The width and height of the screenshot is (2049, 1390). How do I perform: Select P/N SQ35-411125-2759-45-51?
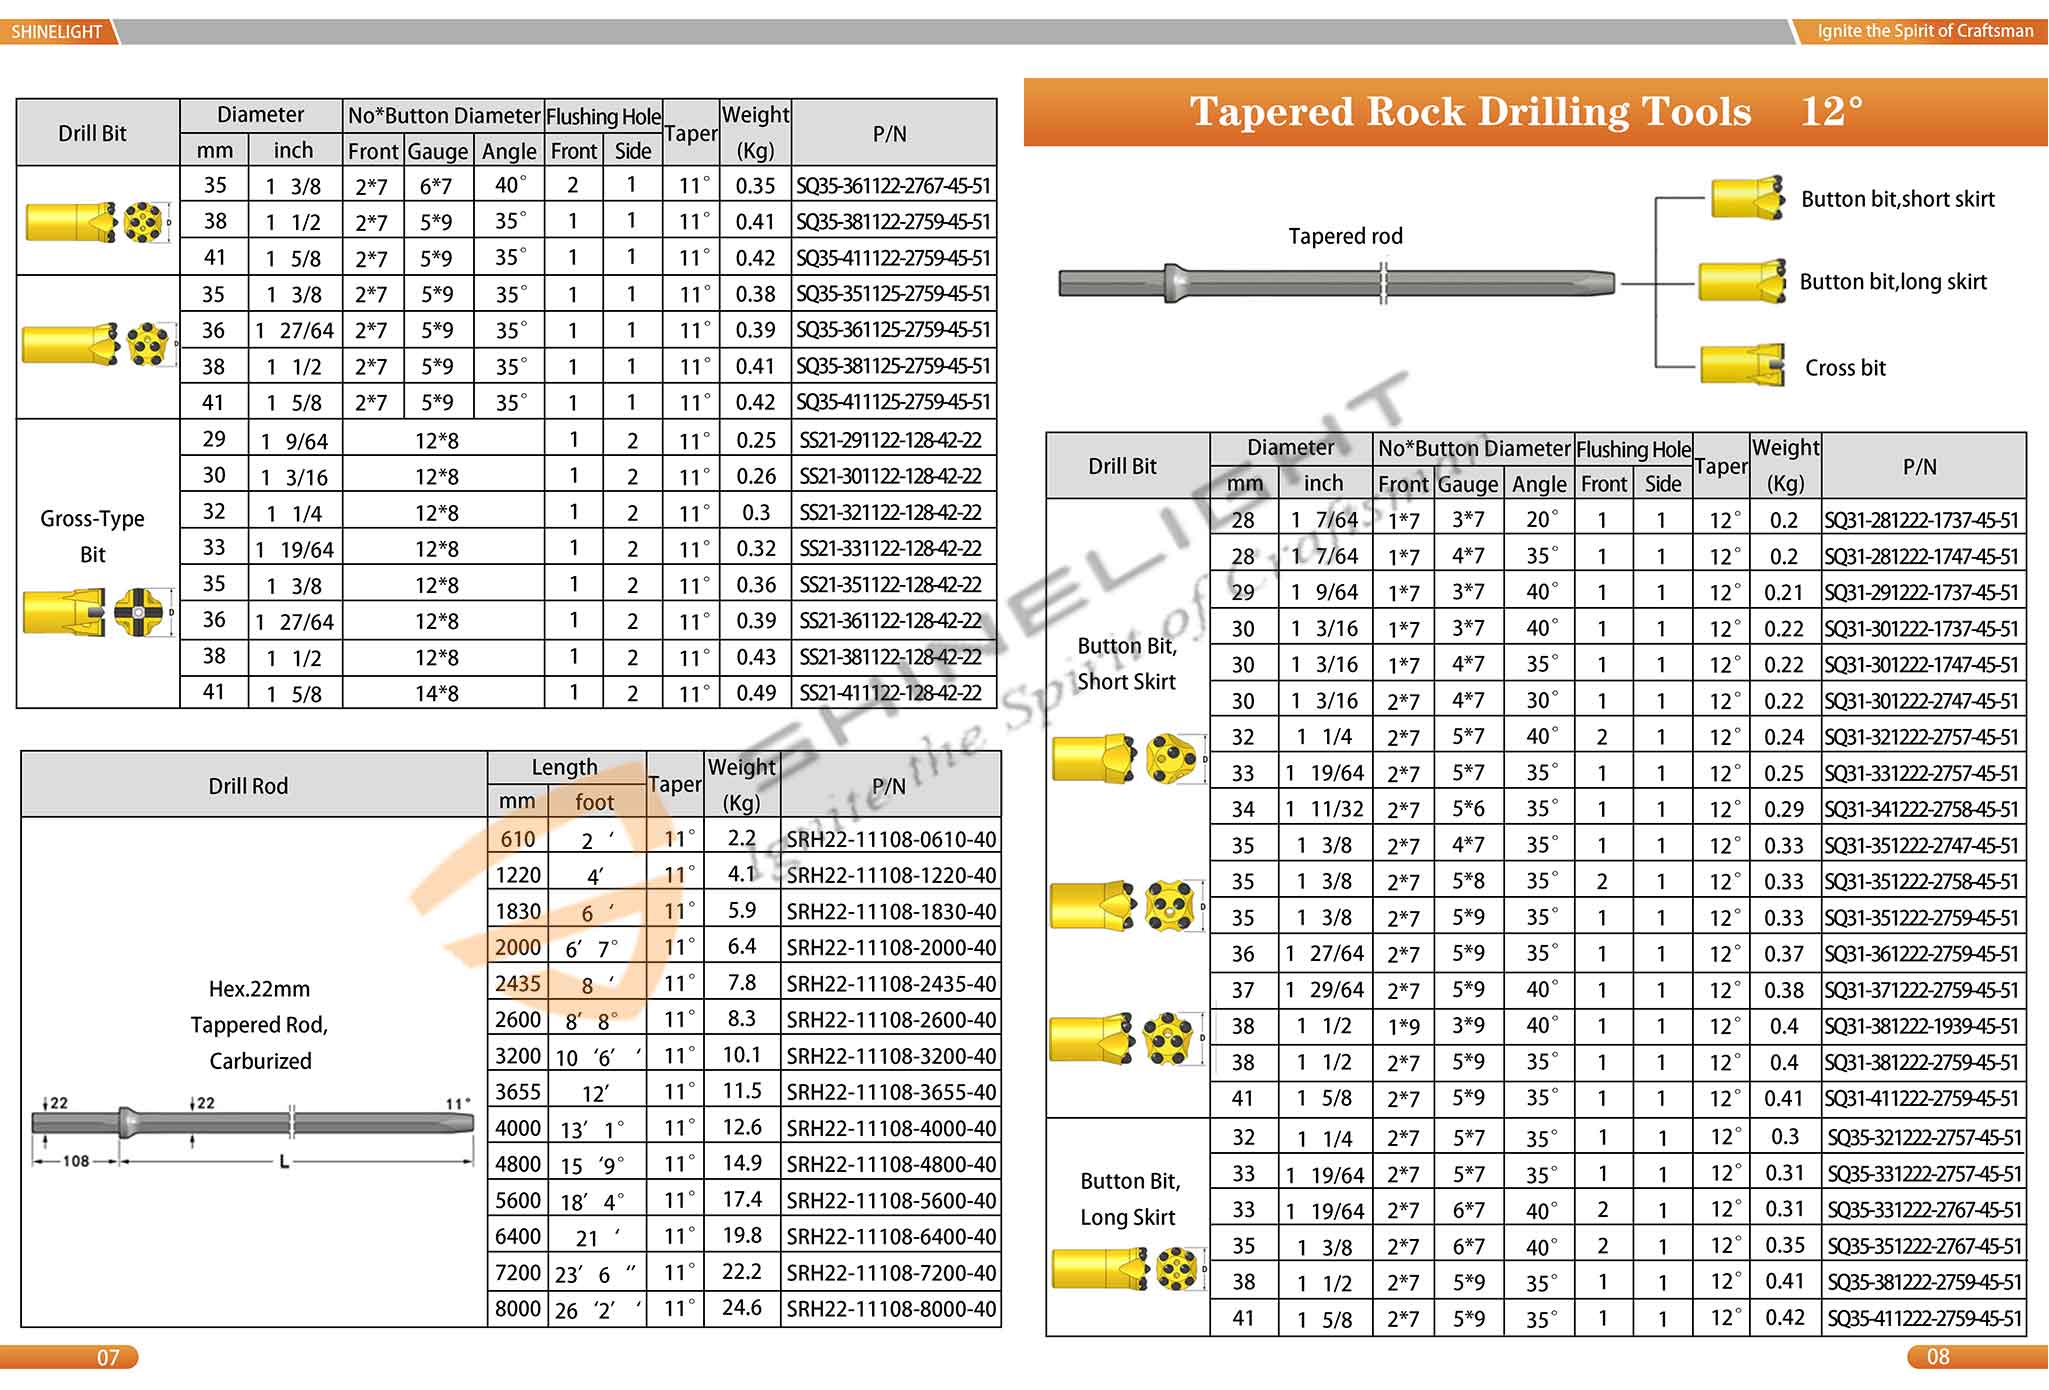[893, 402]
